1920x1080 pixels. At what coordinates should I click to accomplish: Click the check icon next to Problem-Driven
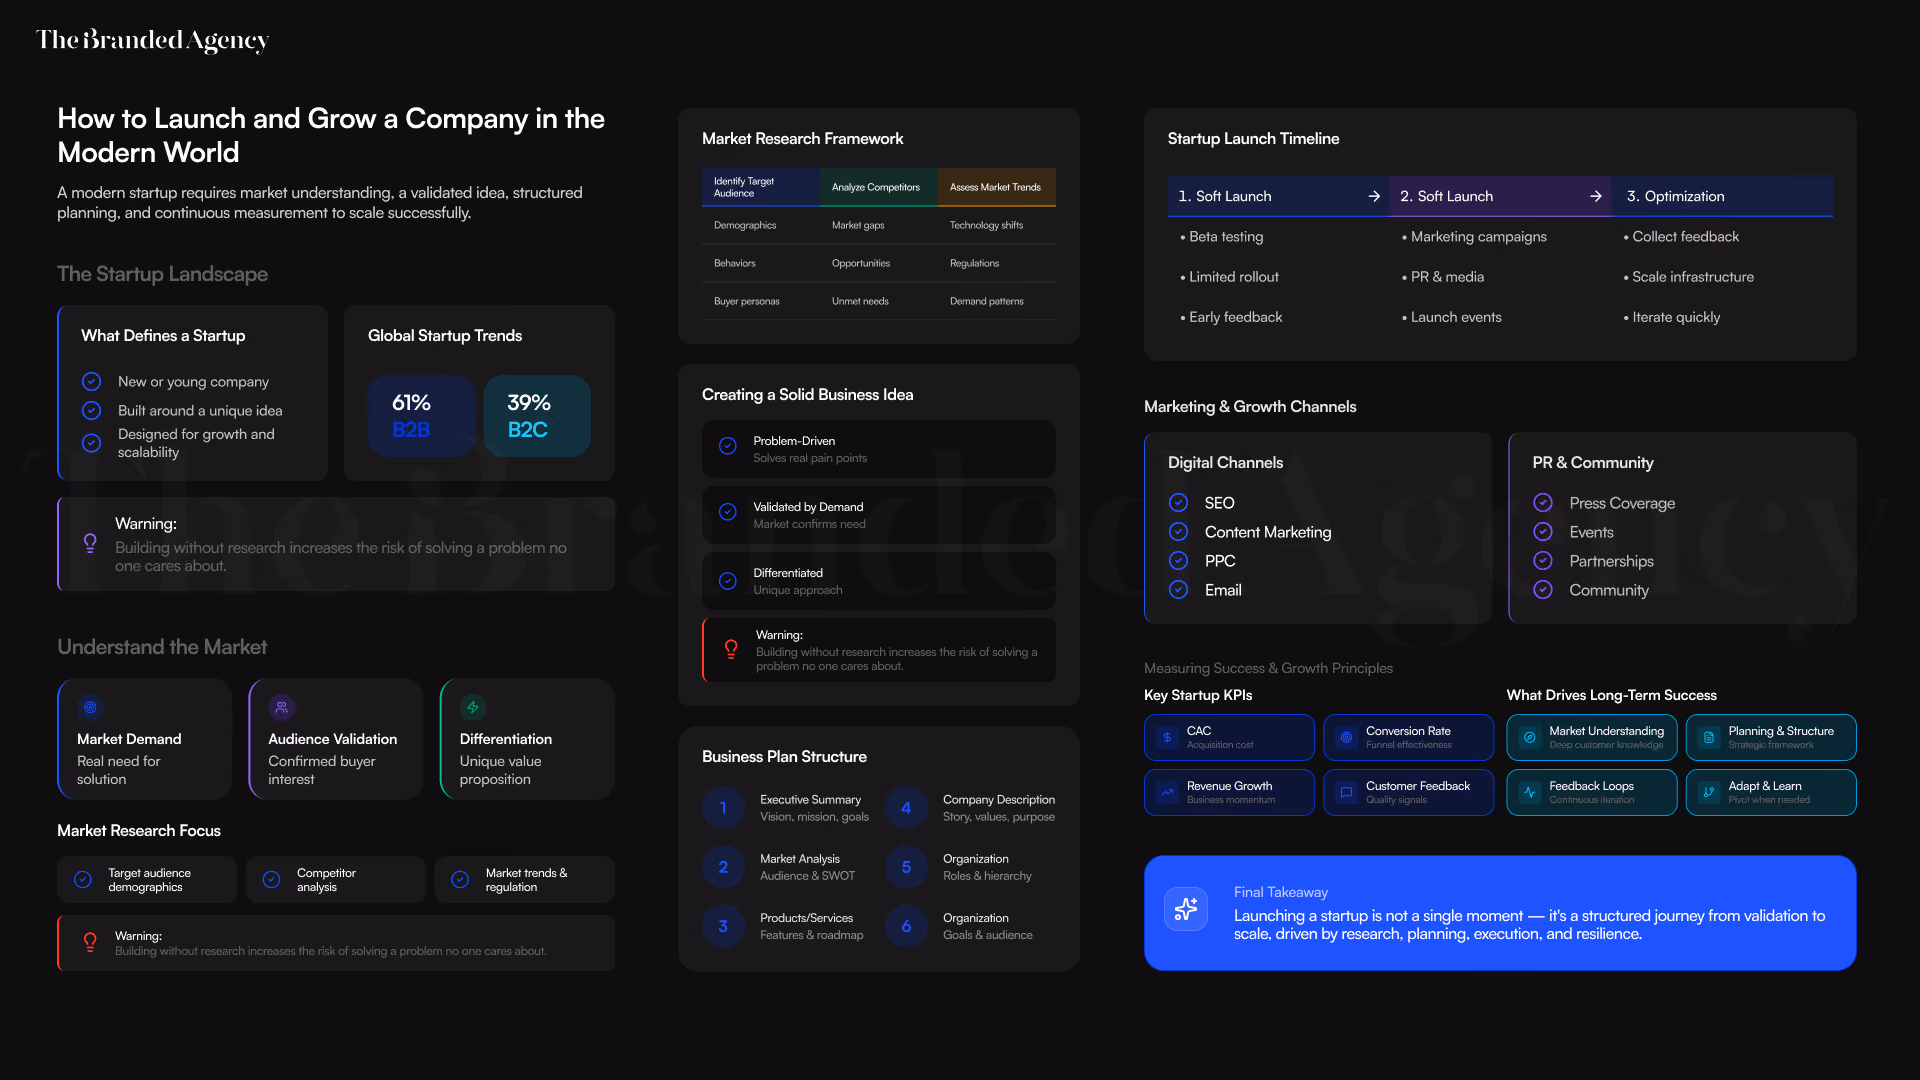click(x=728, y=446)
